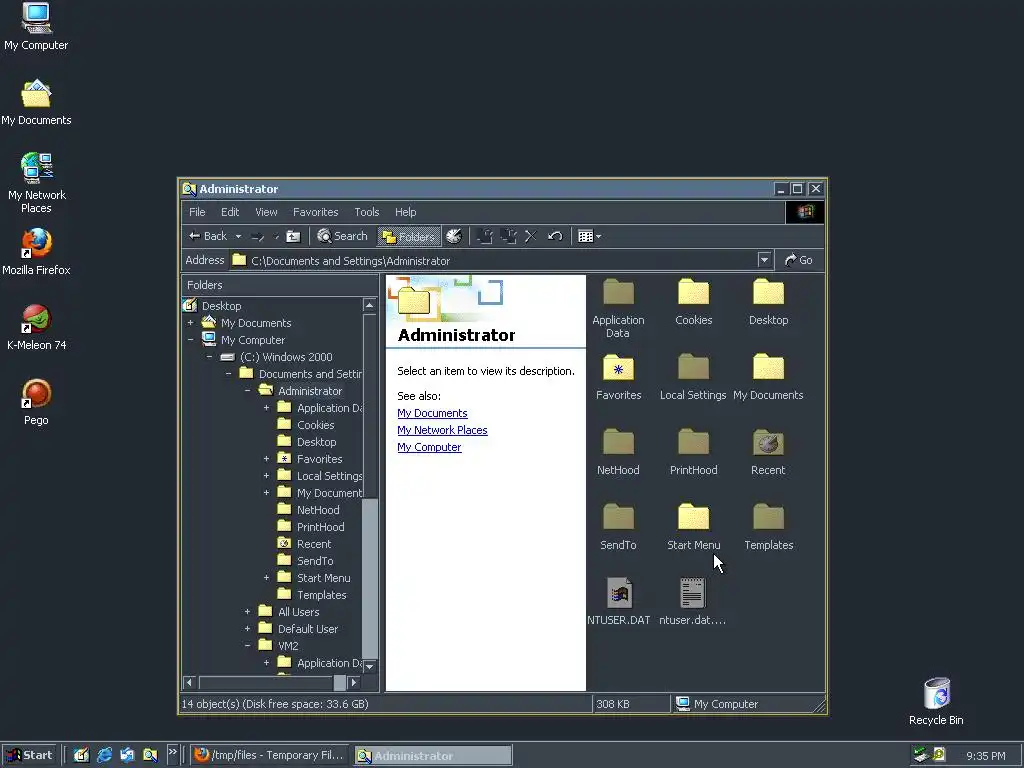
Task: Open the Back history dropdown arrow
Action: tap(238, 236)
